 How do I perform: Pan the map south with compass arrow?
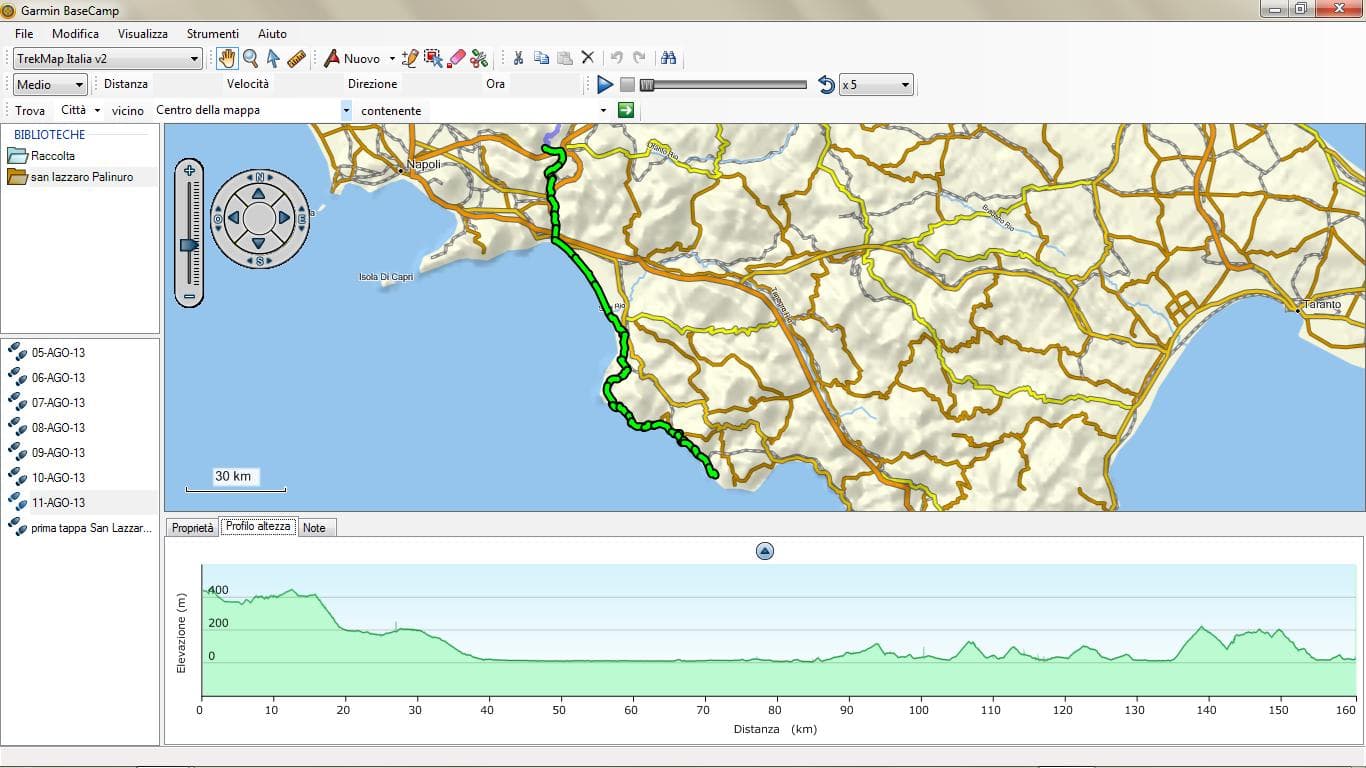coord(259,243)
